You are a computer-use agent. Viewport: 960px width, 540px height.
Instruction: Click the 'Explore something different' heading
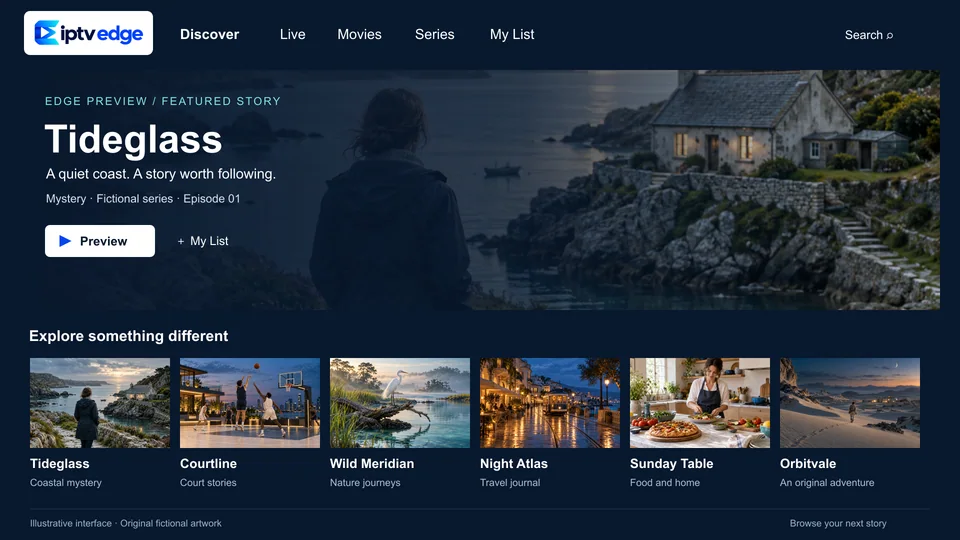pos(129,336)
